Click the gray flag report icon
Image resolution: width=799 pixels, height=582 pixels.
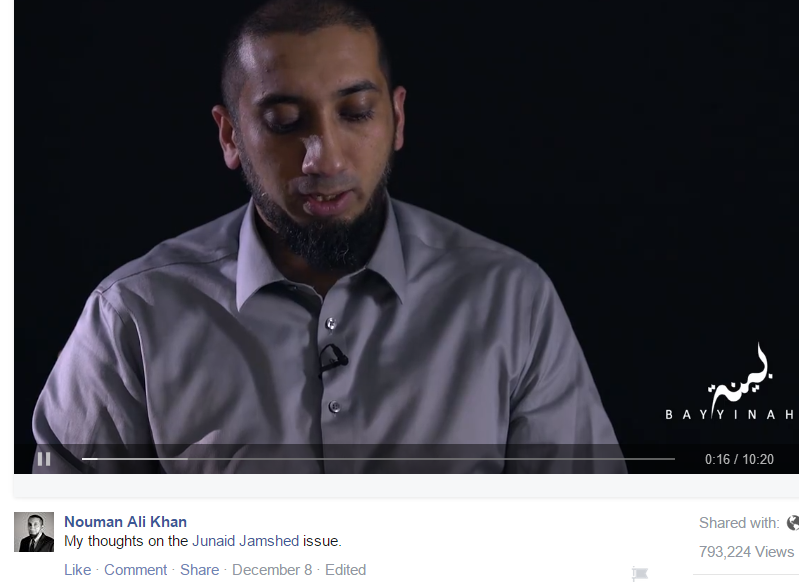pyautogui.click(x=640, y=574)
